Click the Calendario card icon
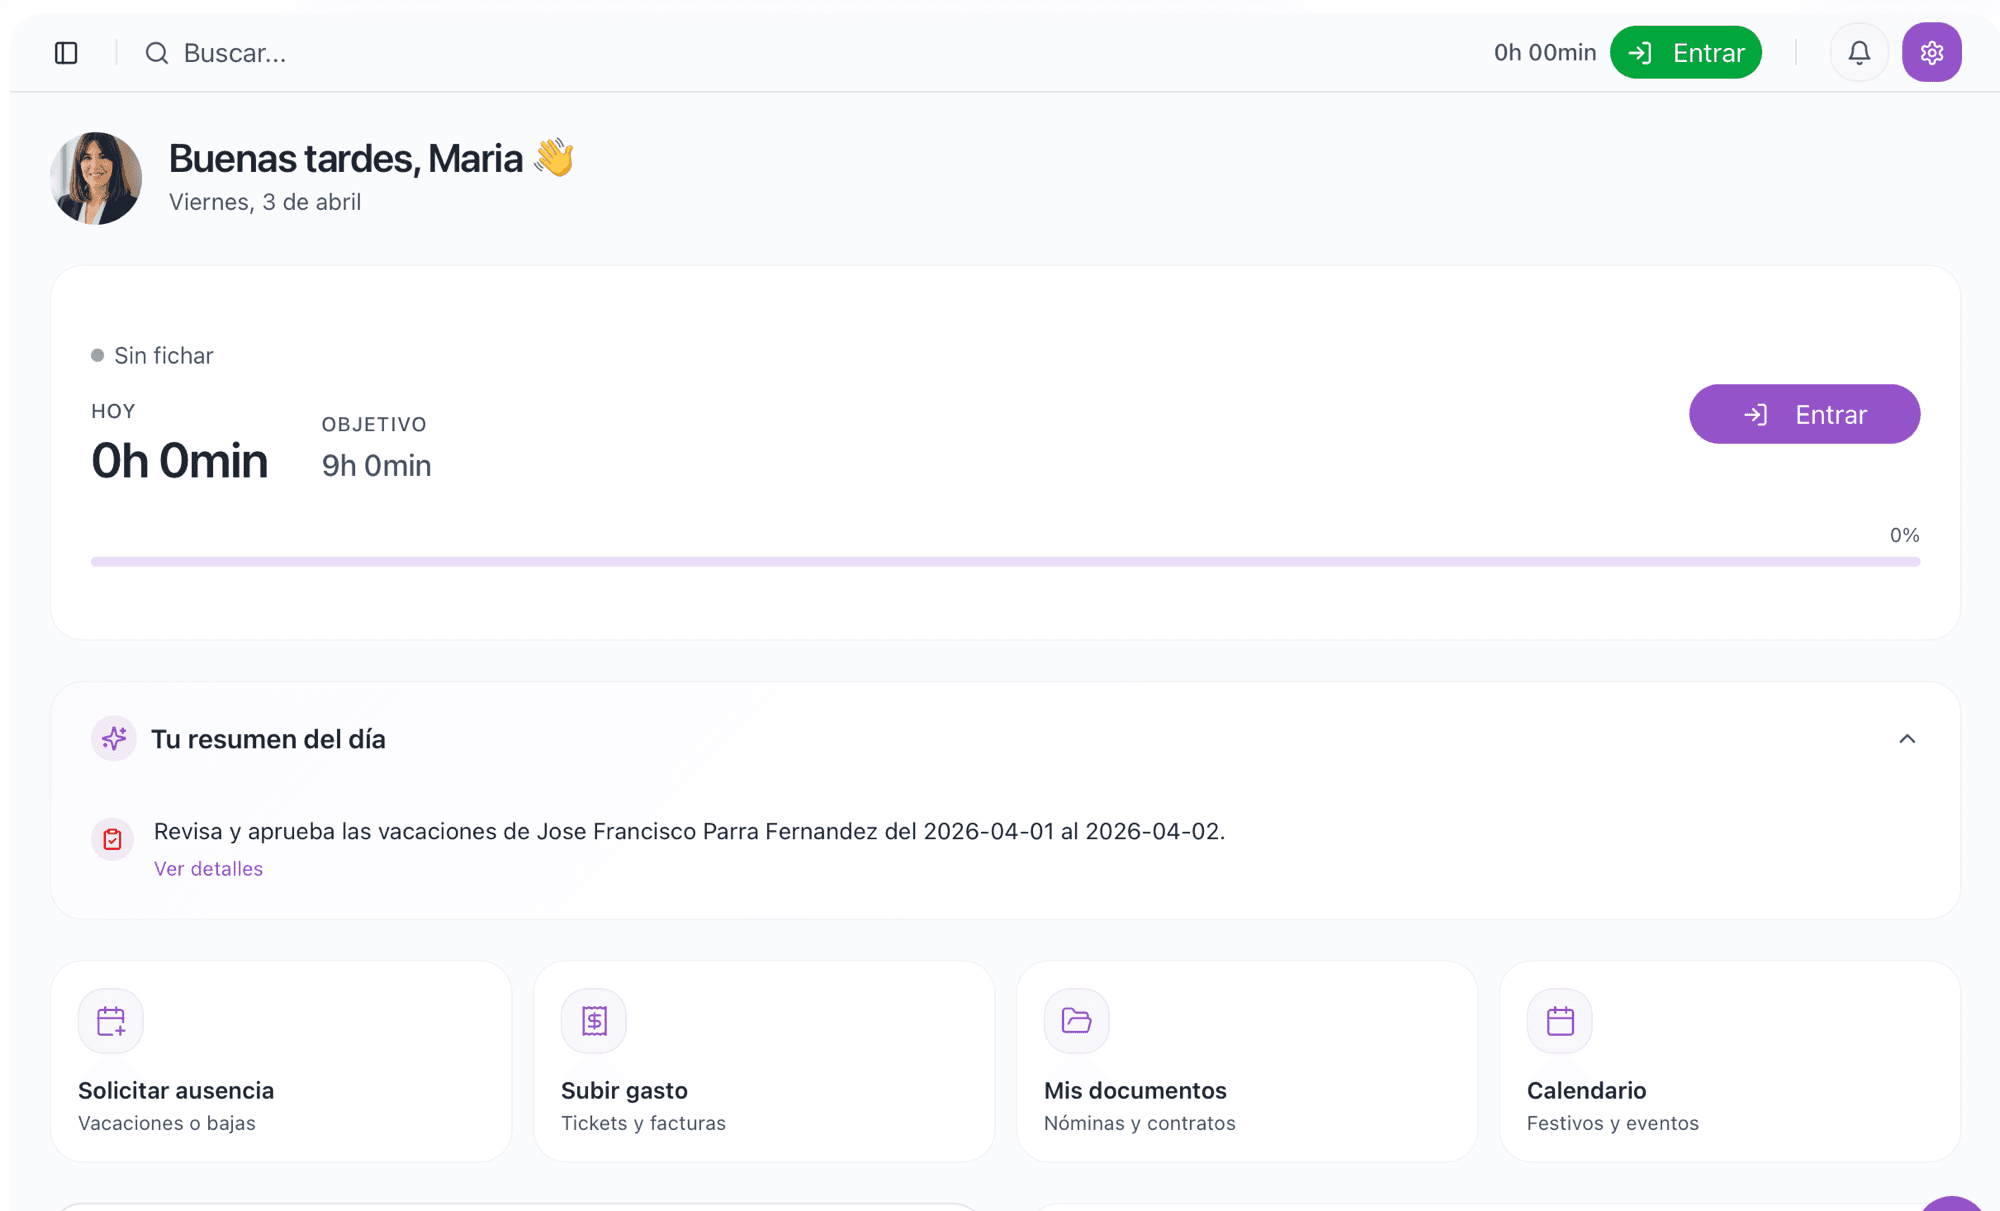This screenshot has width=2000, height=1211. [x=1558, y=1020]
